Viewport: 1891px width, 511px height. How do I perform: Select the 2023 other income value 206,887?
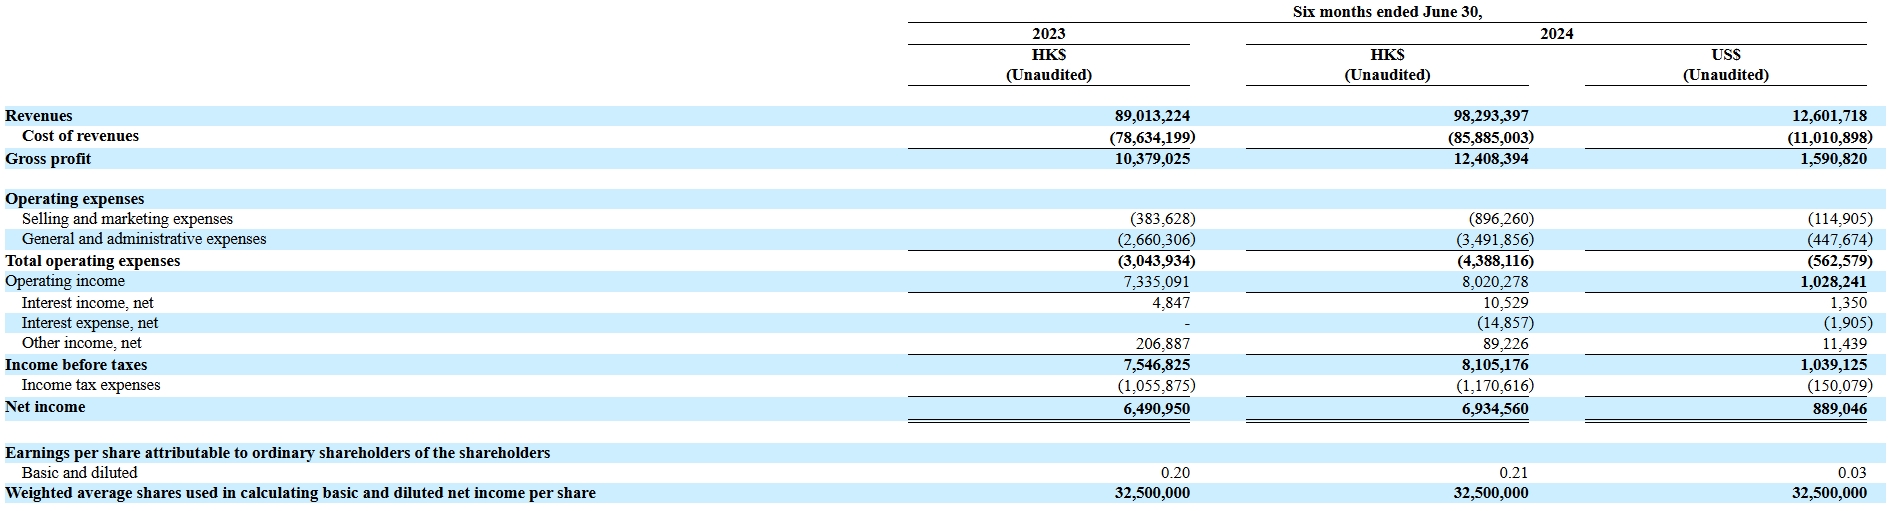[x=1156, y=344]
